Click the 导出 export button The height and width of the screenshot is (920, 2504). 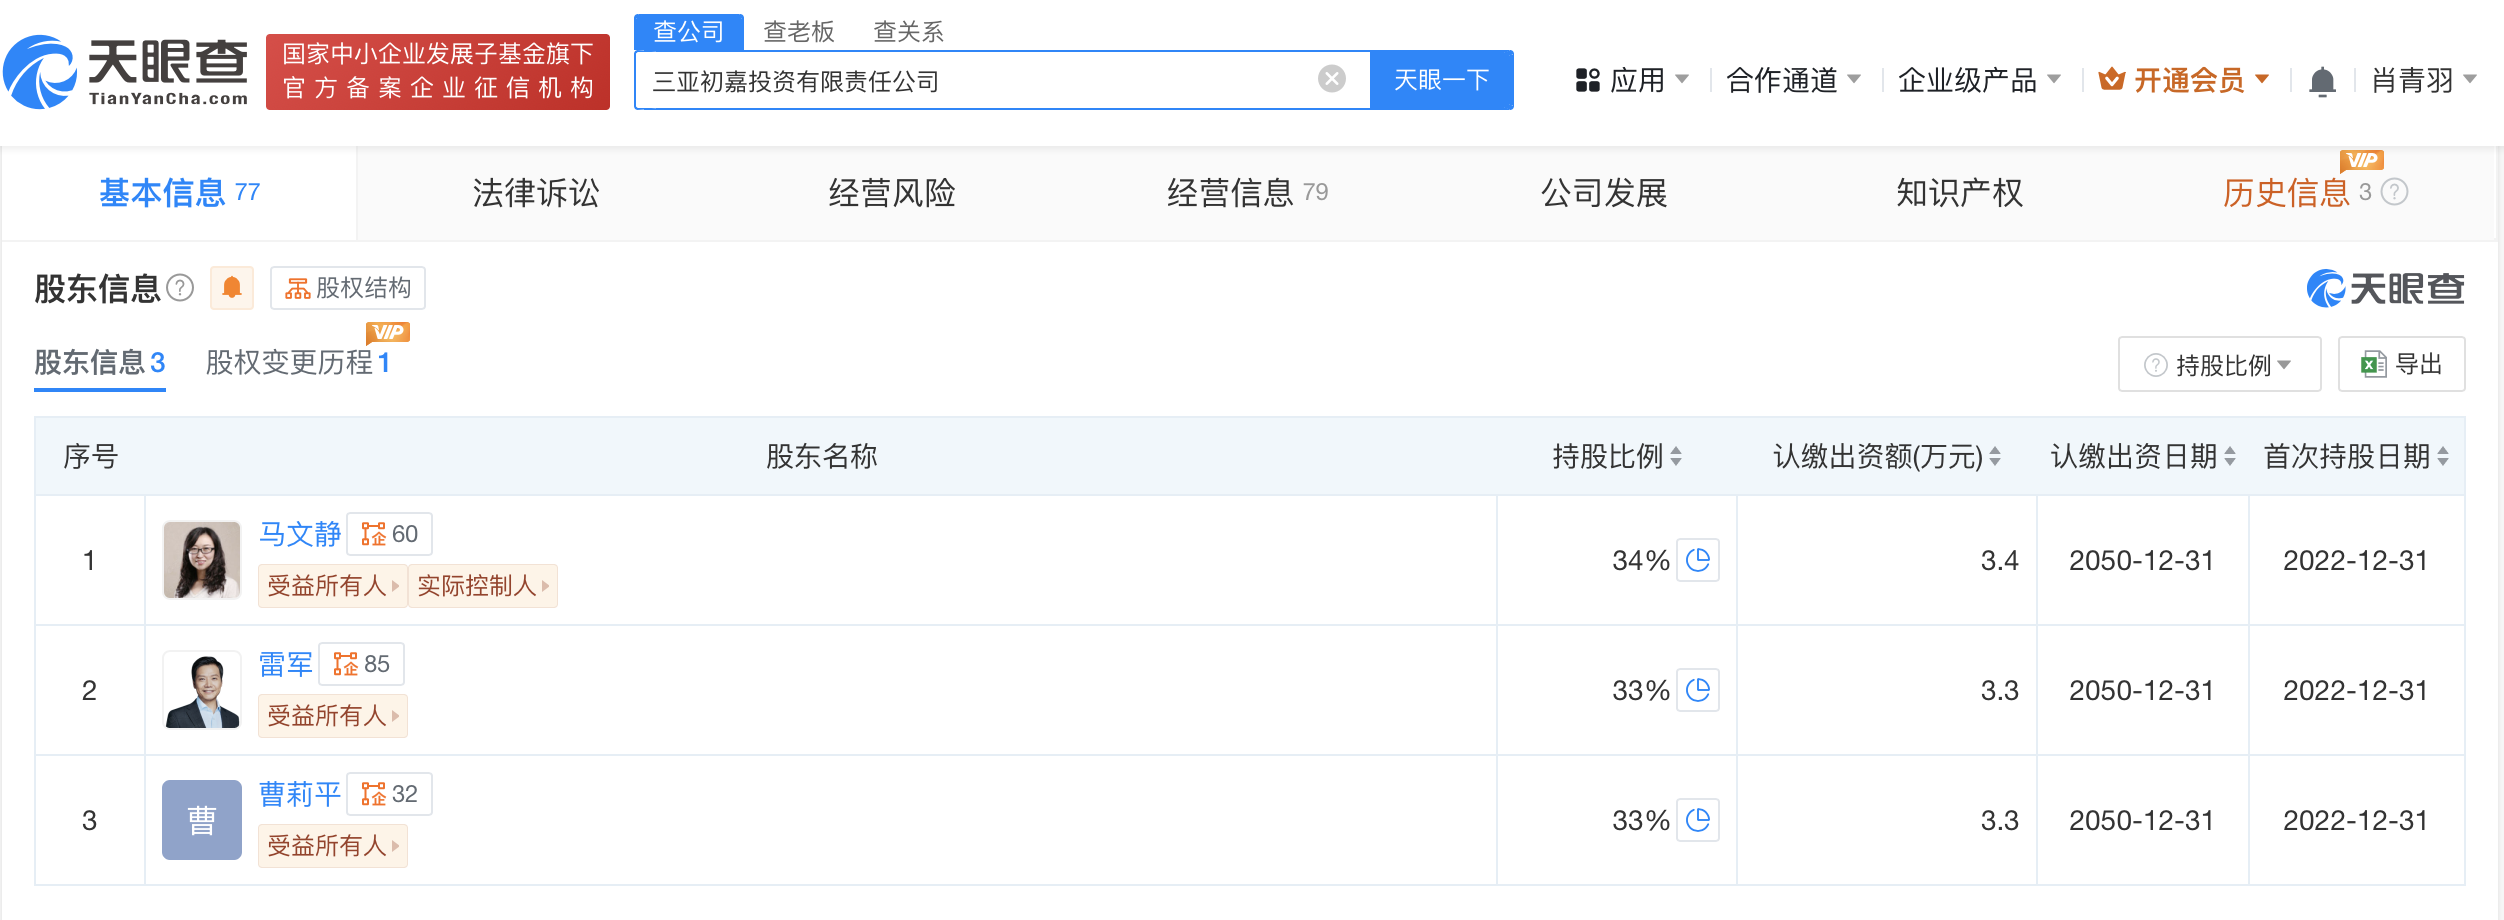click(x=2401, y=364)
